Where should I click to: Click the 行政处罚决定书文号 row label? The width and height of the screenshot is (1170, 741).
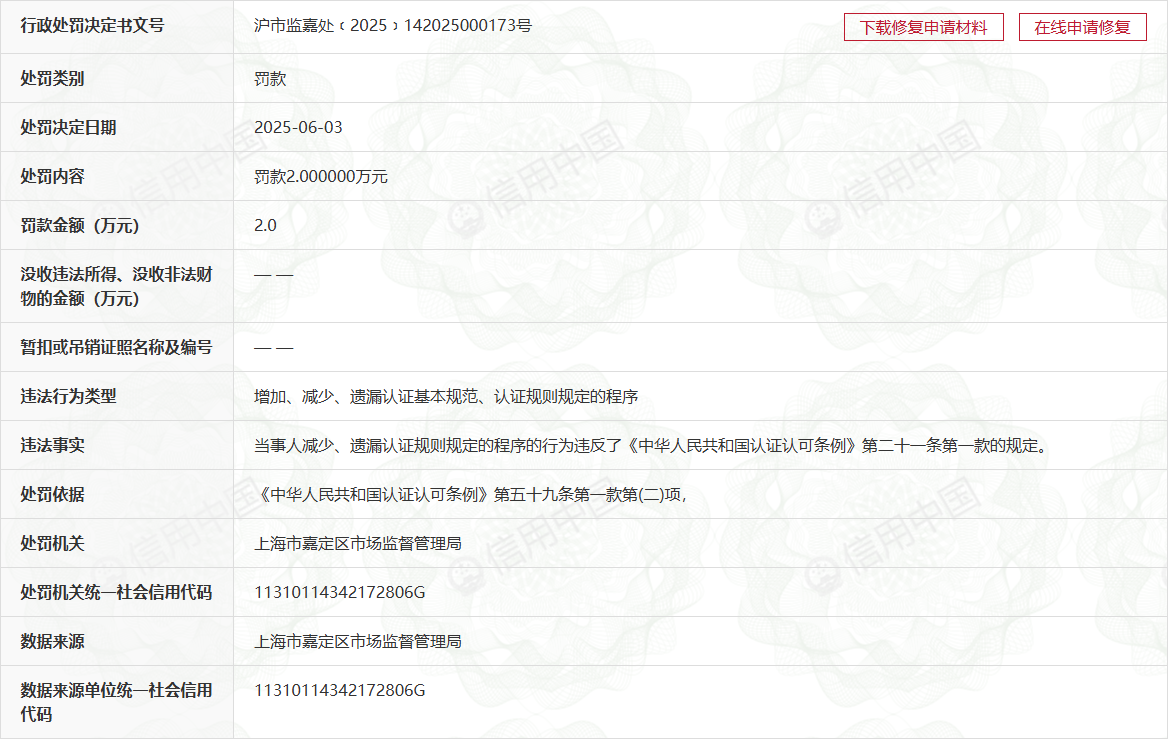pos(92,26)
